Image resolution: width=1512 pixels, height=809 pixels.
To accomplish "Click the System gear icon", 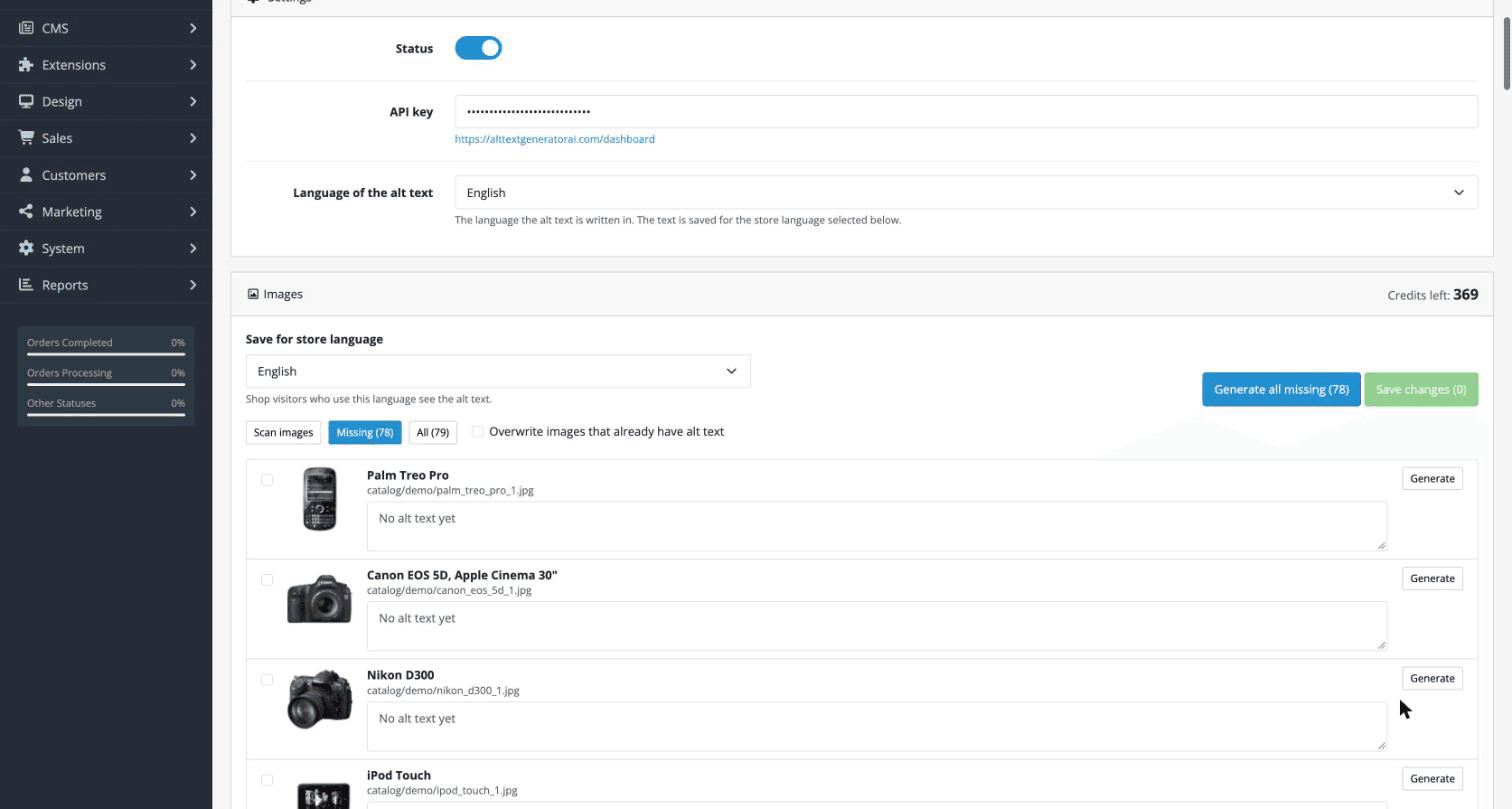I will (x=26, y=248).
